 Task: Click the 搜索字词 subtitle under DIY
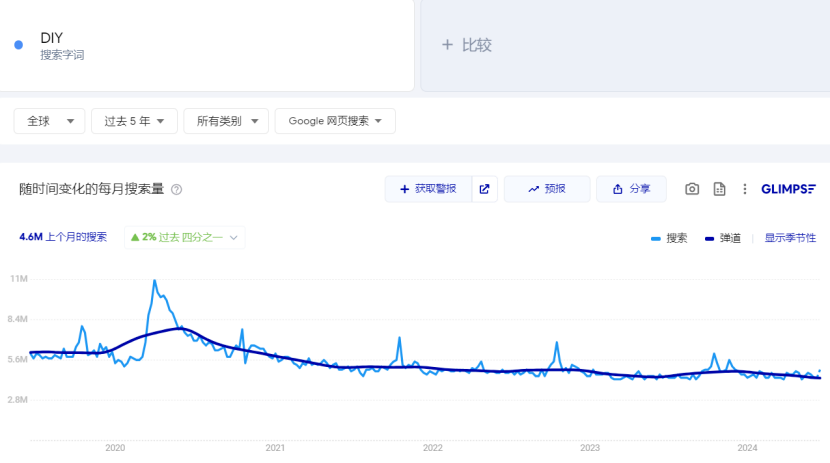pos(62,55)
